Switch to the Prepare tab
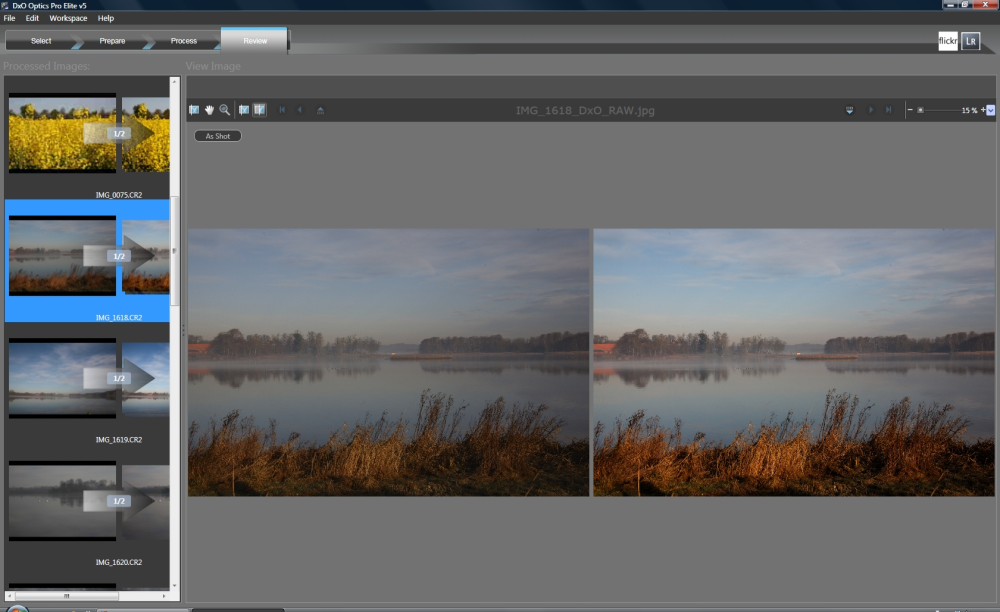 click(112, 41)
